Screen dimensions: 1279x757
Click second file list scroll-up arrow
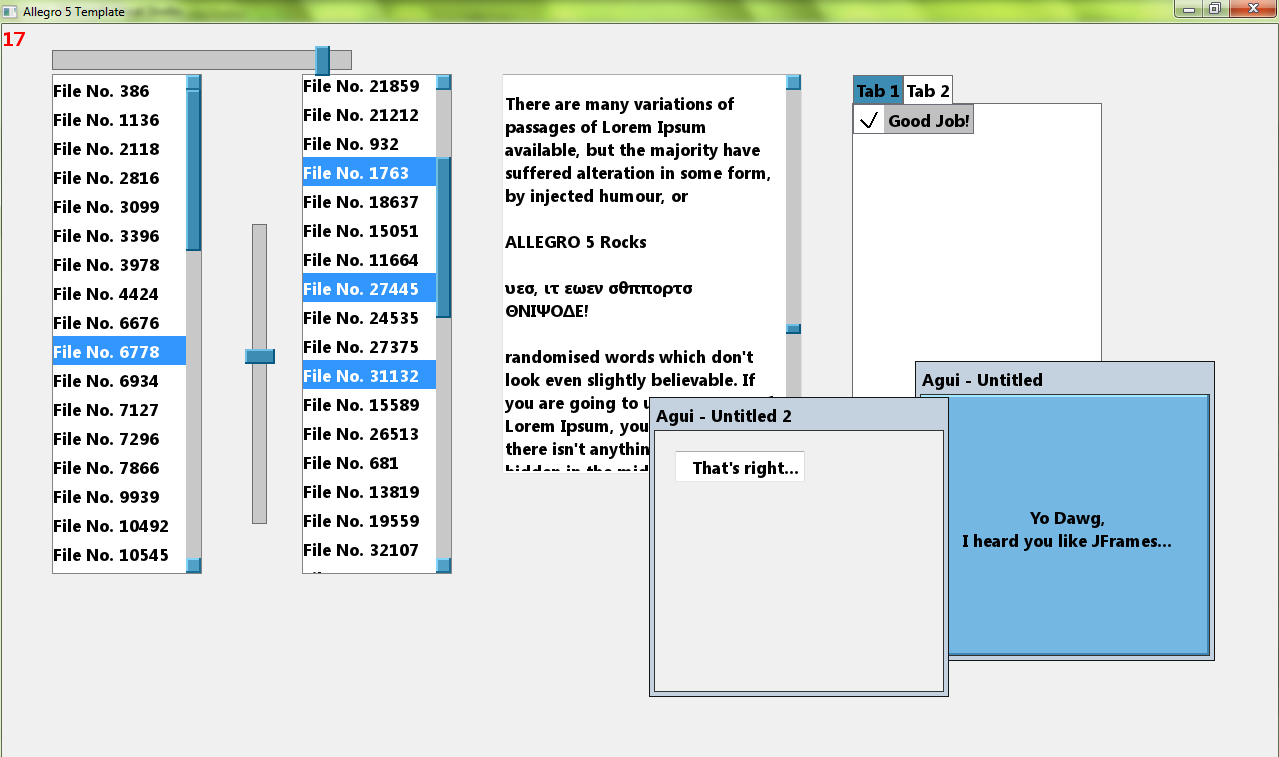coord(444,82)
